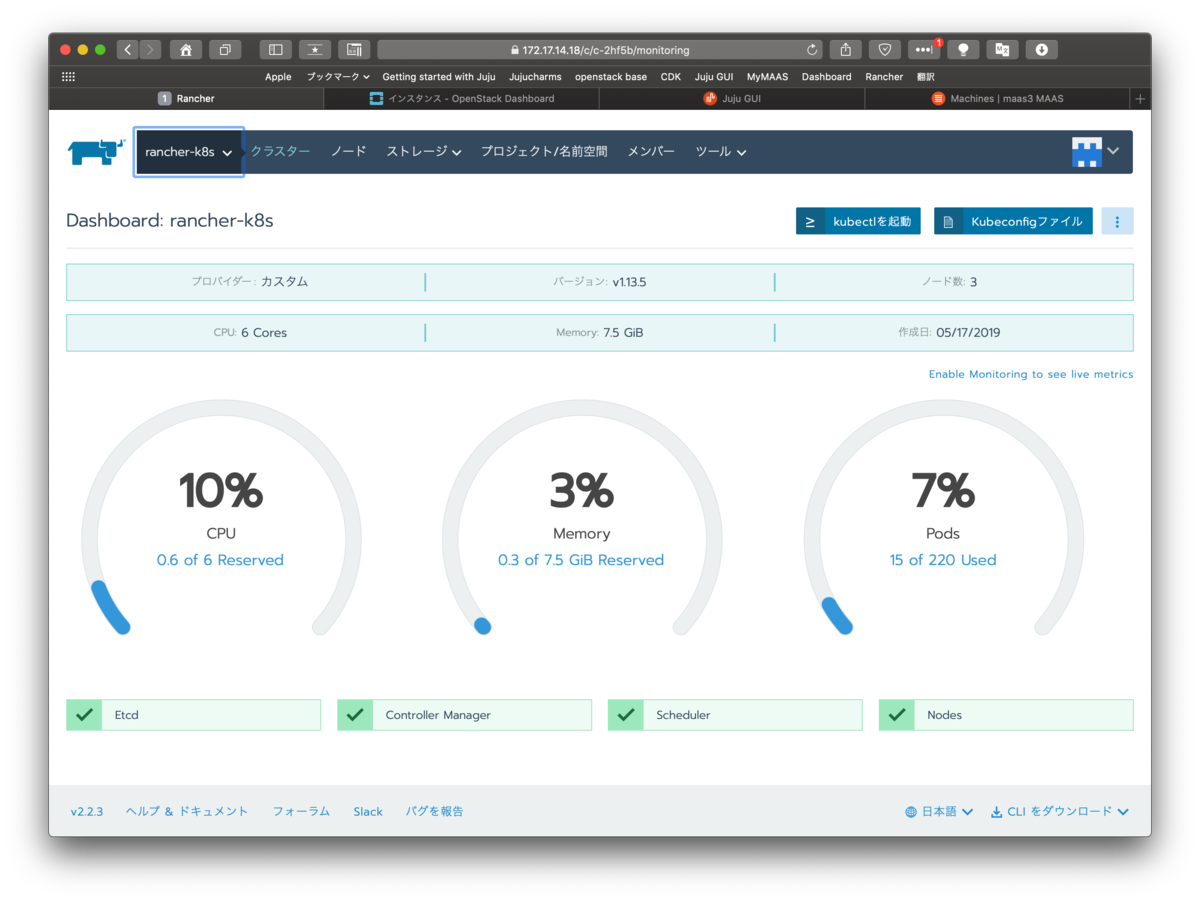Click the CPU 10% gauge
Image resolution: width=1200 pixels, height=901 pixels.
click(220, 520)
